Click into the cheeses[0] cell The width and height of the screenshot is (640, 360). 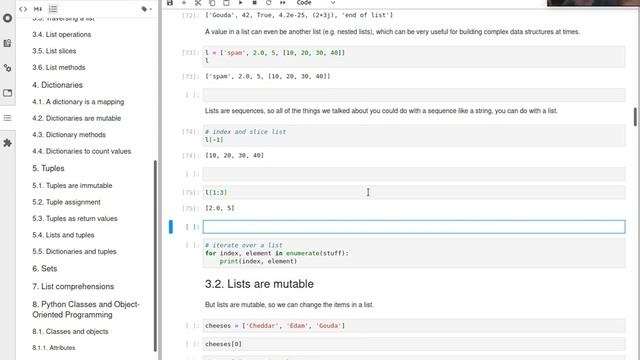(x=414, y=344)
